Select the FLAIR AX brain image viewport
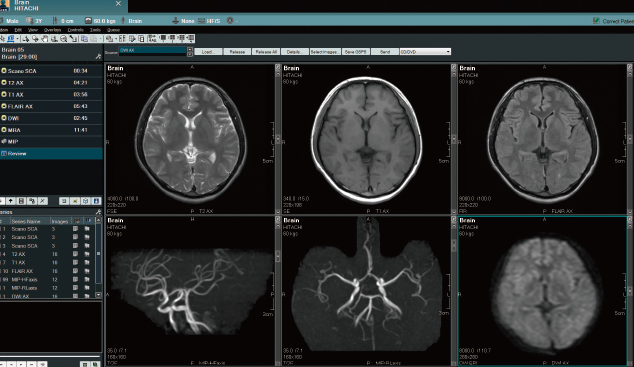The width and height of the screenshot is (634, 367). tap(543, 139)
